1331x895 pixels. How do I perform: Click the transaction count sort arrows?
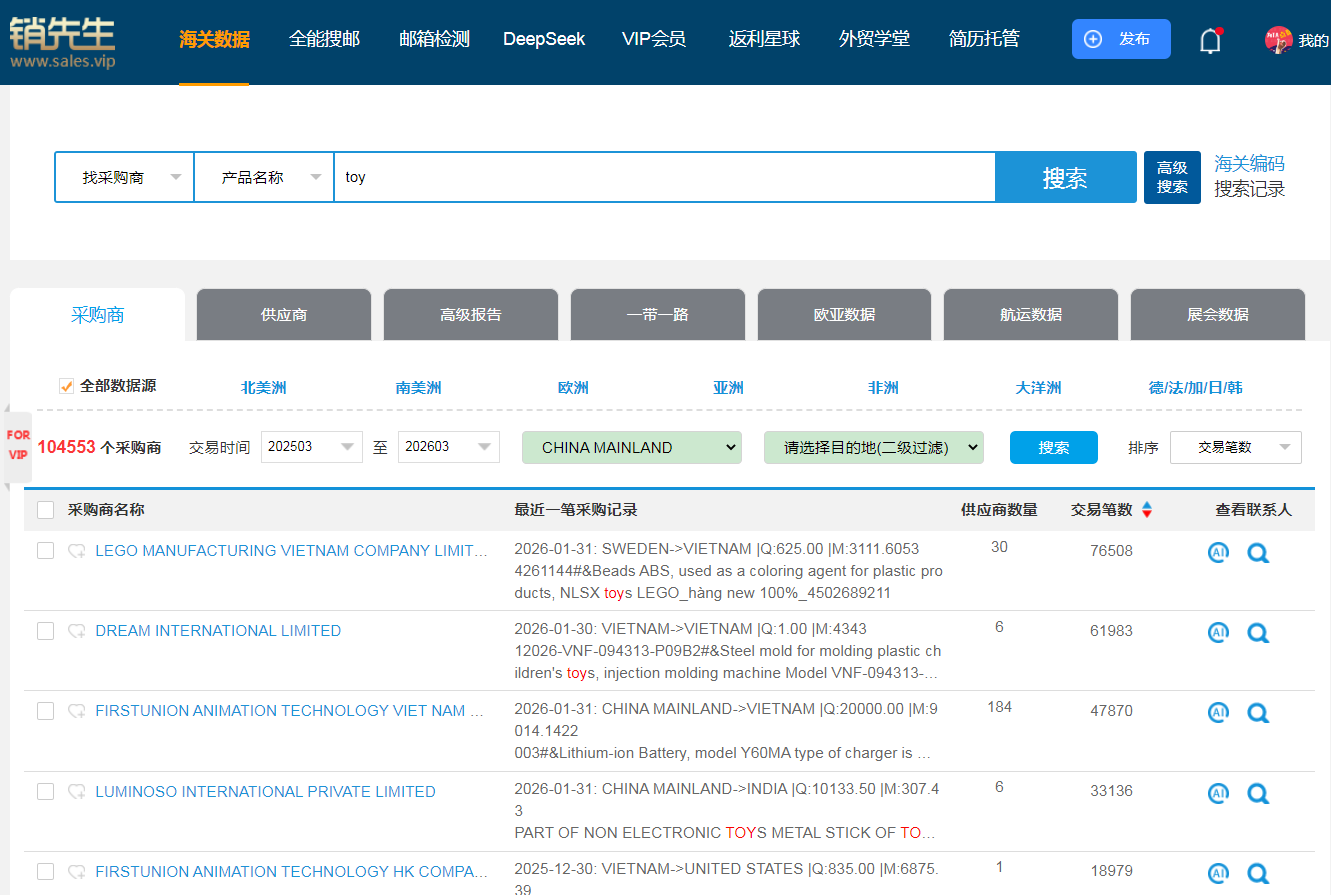coord(1147,510)
